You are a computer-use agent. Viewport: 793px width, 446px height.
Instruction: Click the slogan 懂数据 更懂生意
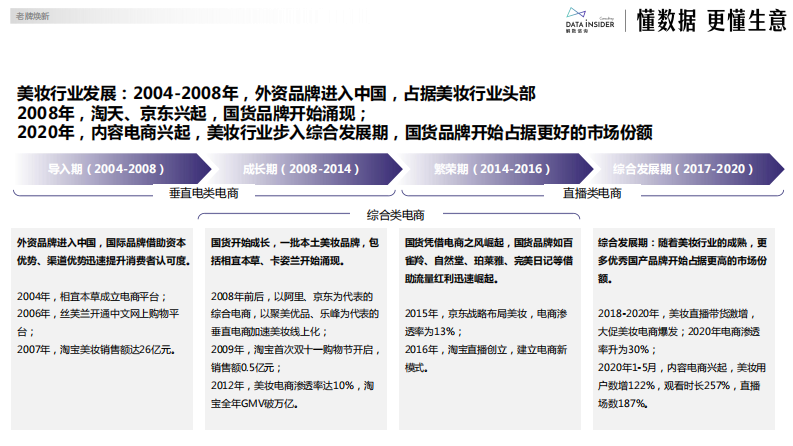pyautogui.click(x=711, y=21)
